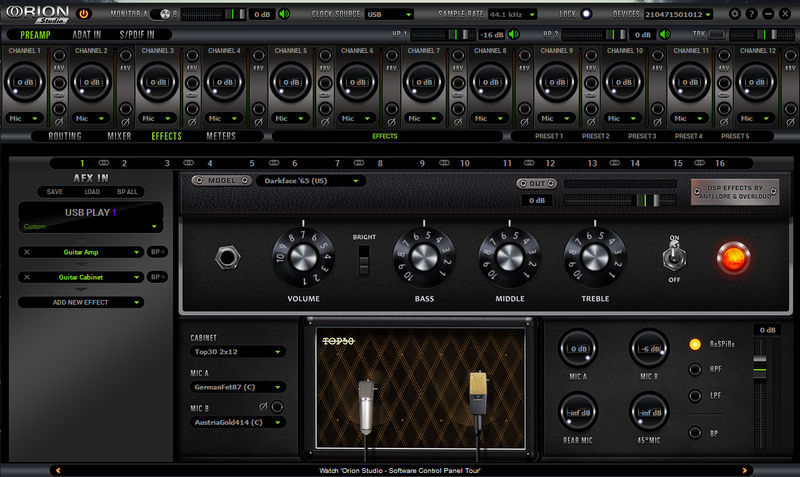Enable the LPF filter
This screenshot has width=800, height=477.
(x=695, y=395)
